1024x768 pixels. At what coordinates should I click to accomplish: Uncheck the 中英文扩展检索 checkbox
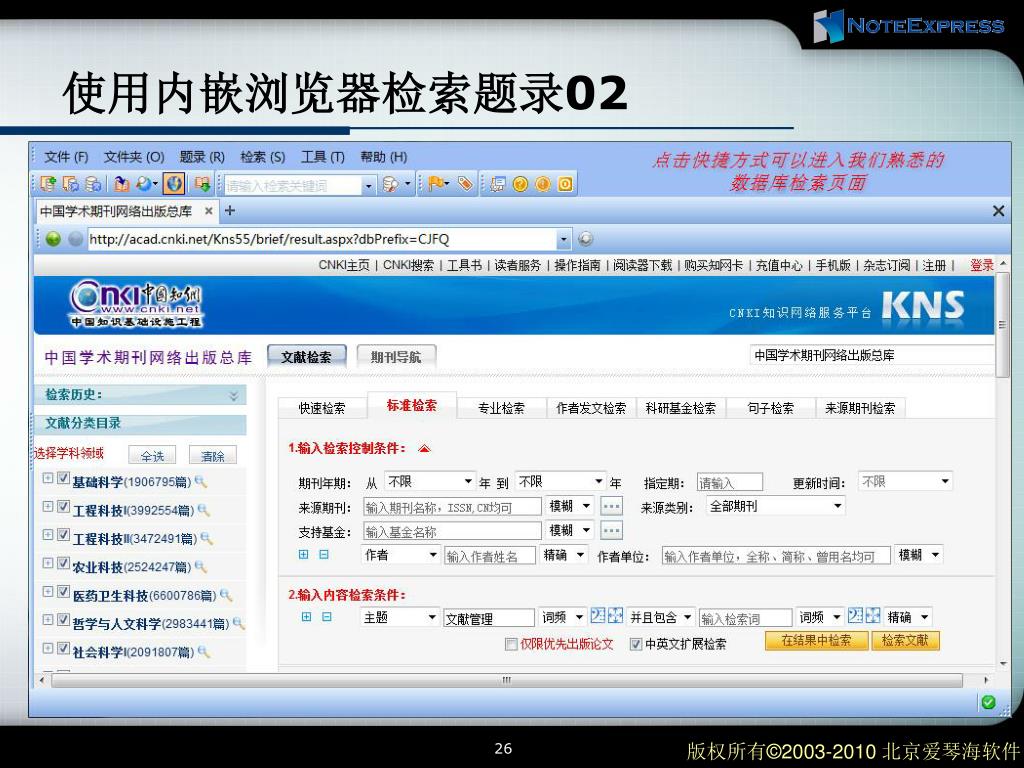(x=635, y=645)
